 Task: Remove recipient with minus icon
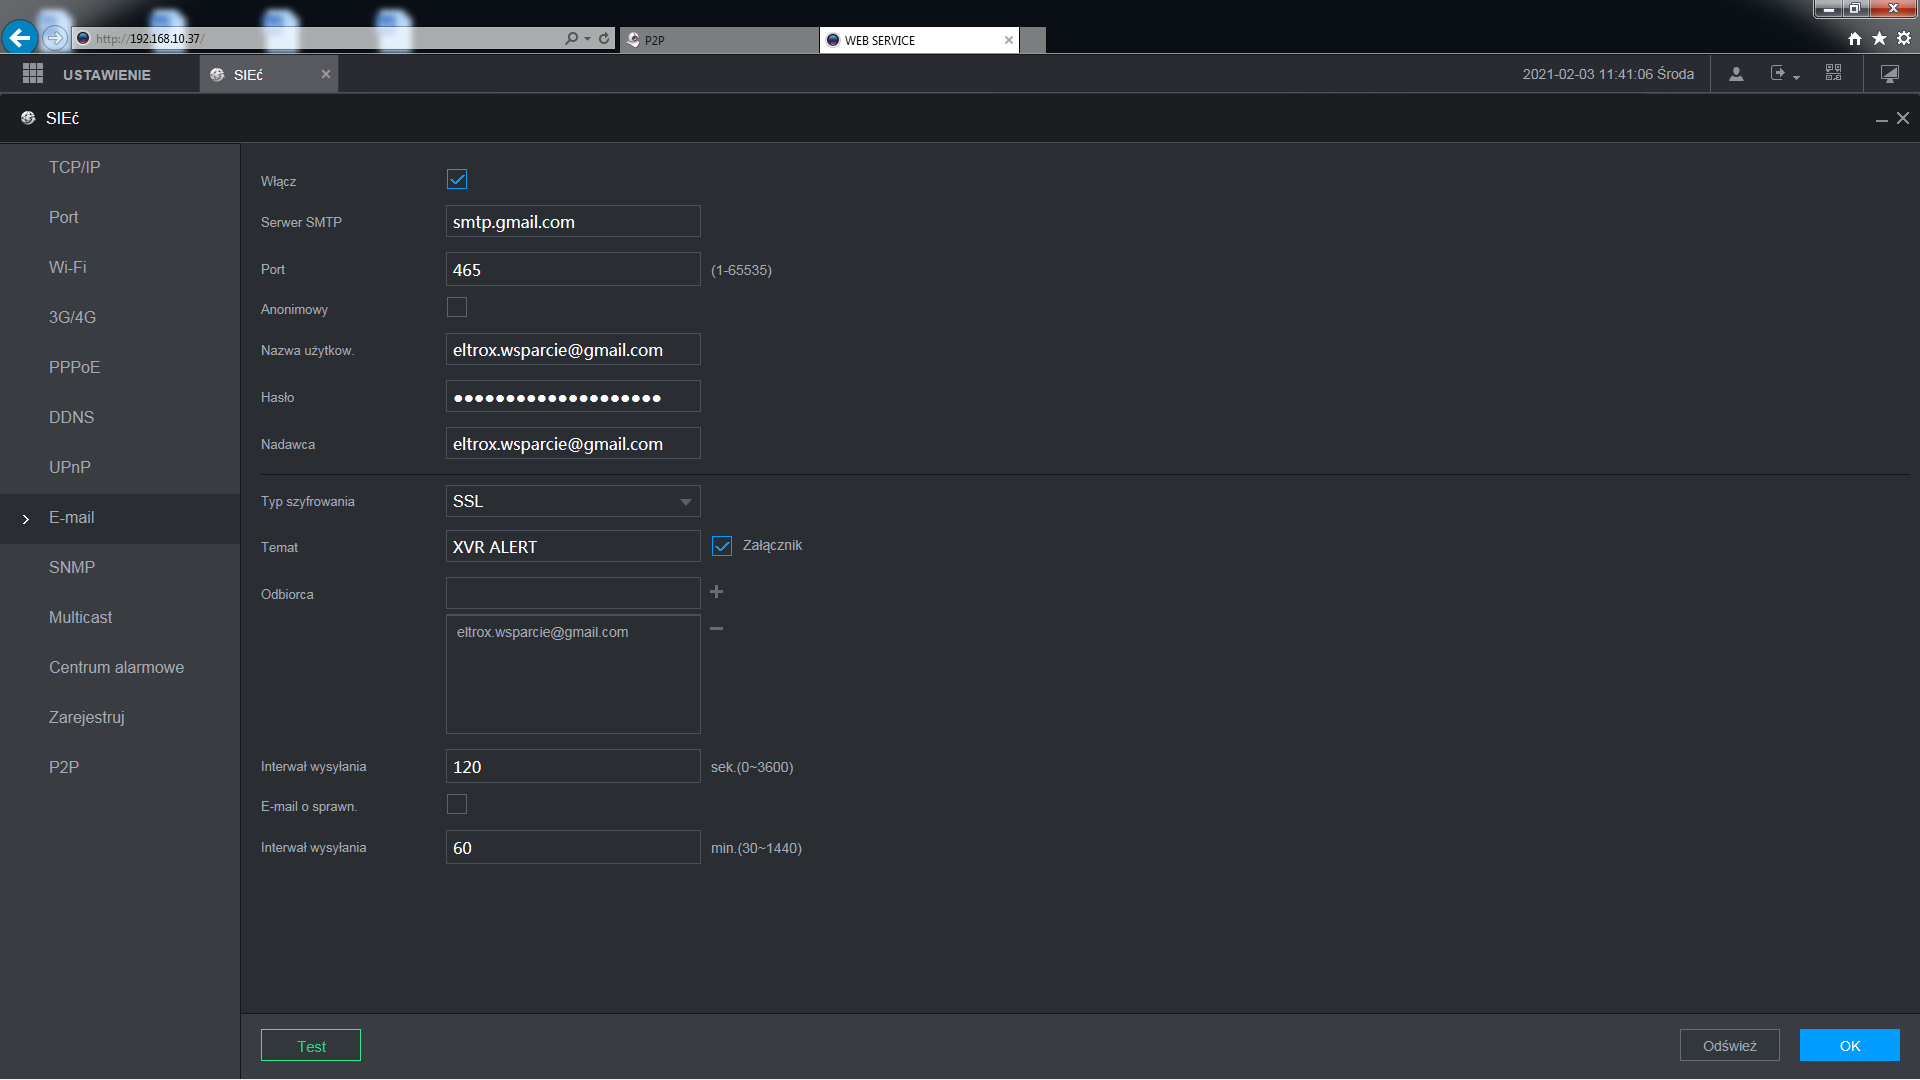click(716, 628)
